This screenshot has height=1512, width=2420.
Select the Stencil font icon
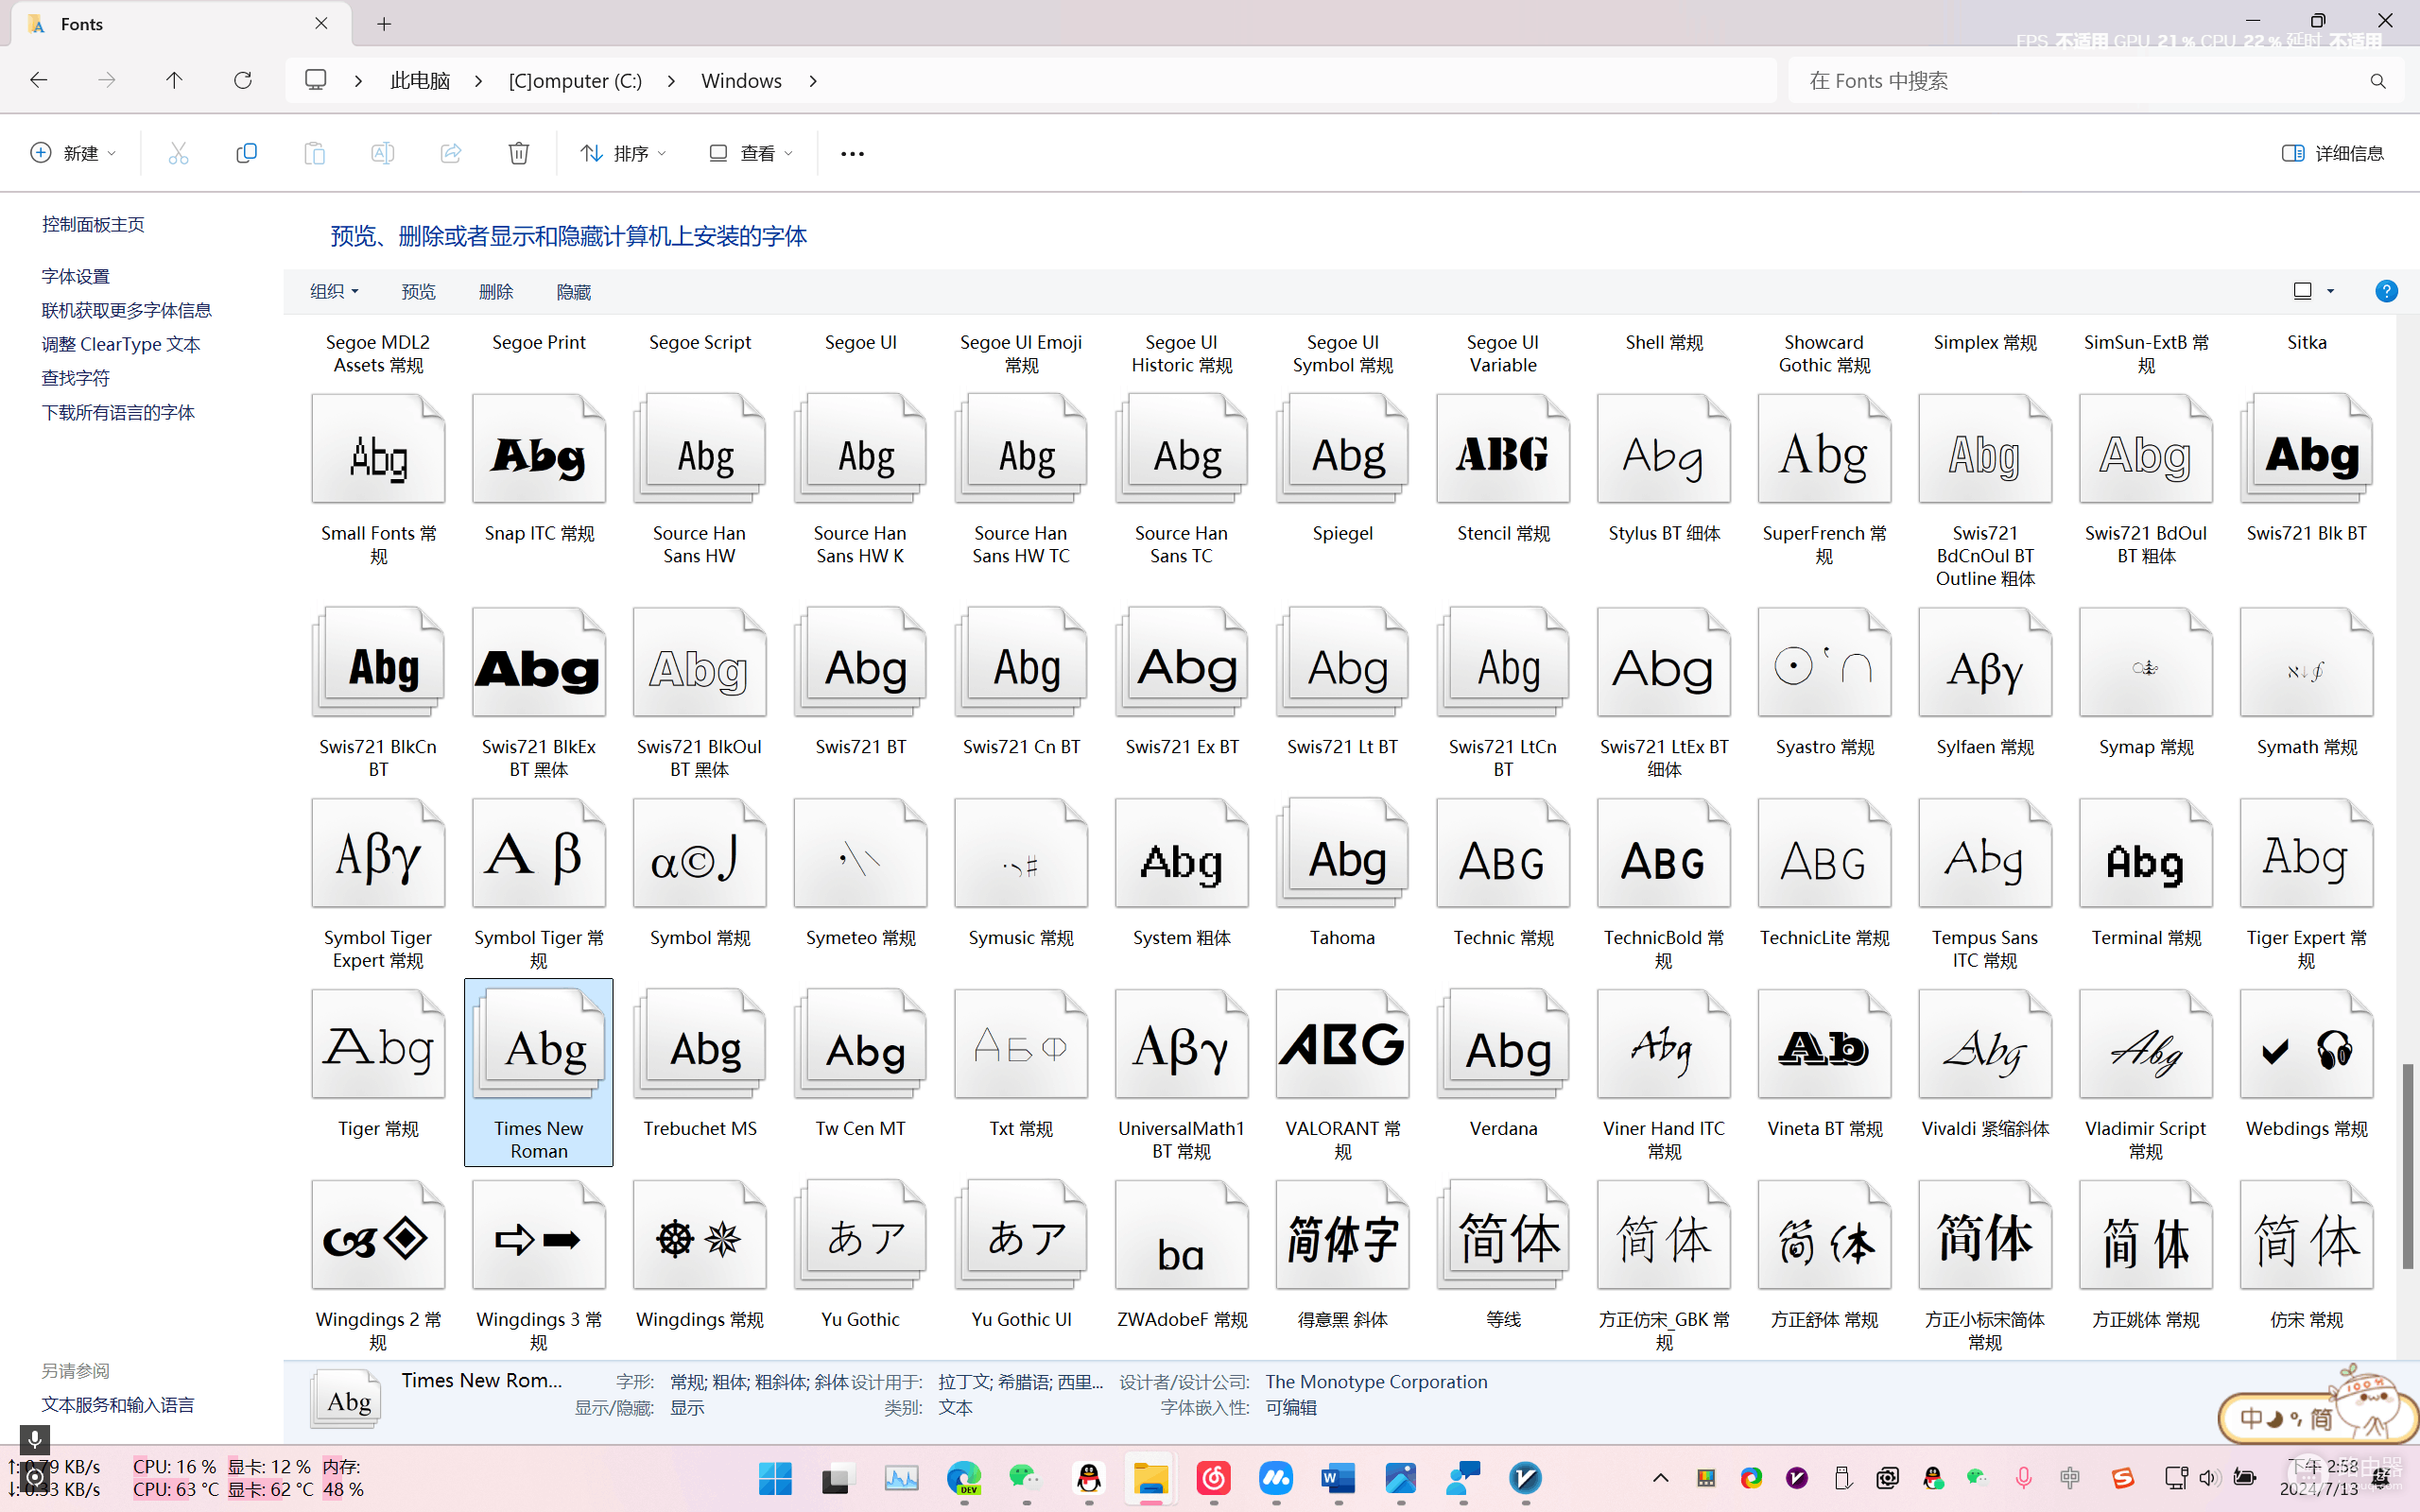1503,448
